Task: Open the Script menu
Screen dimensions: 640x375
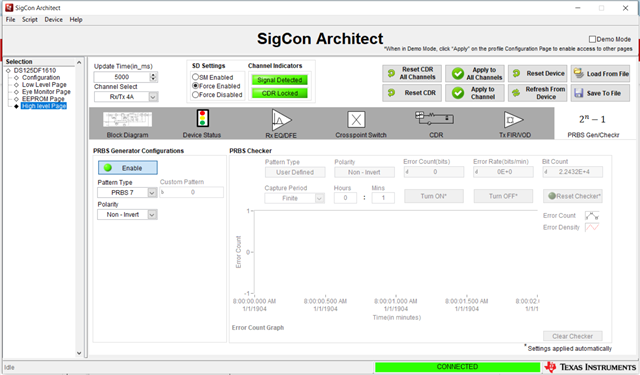Action: coord(30,20)
